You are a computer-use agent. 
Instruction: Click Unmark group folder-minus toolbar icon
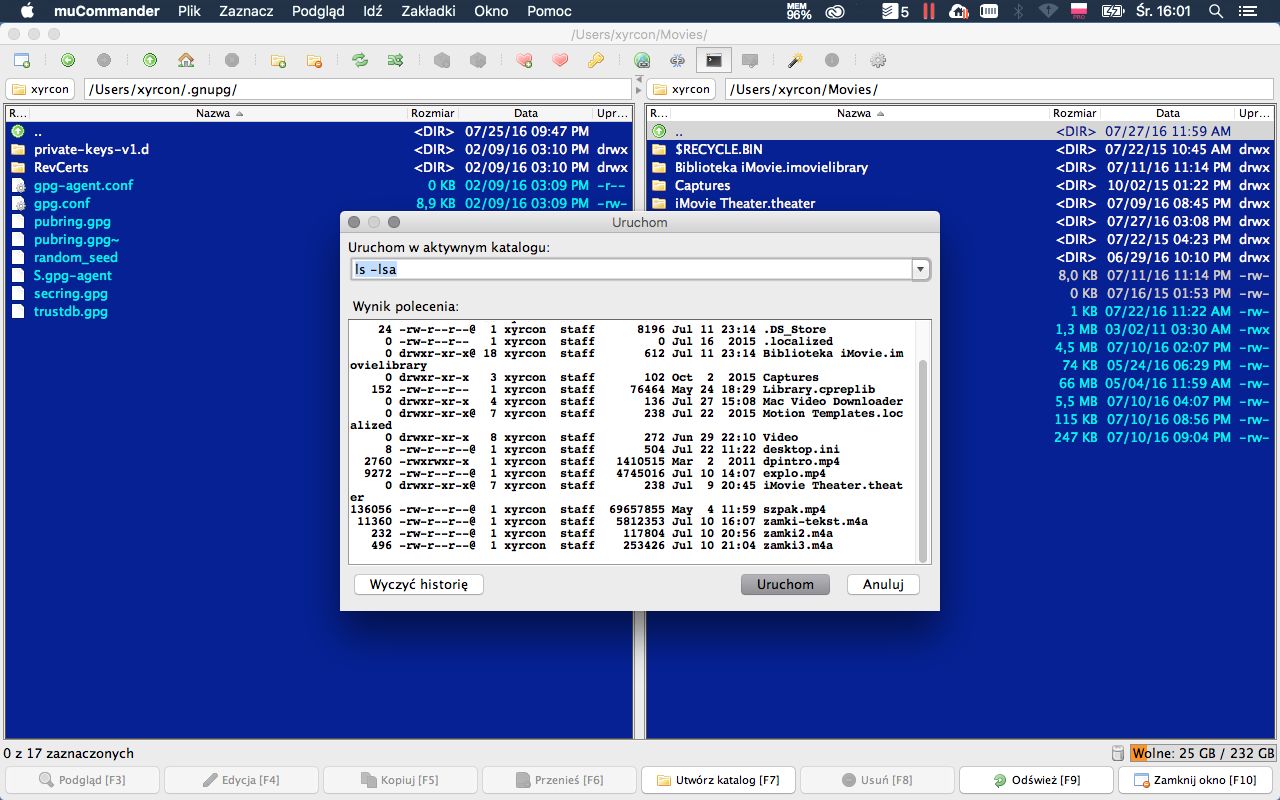point(314,60)
